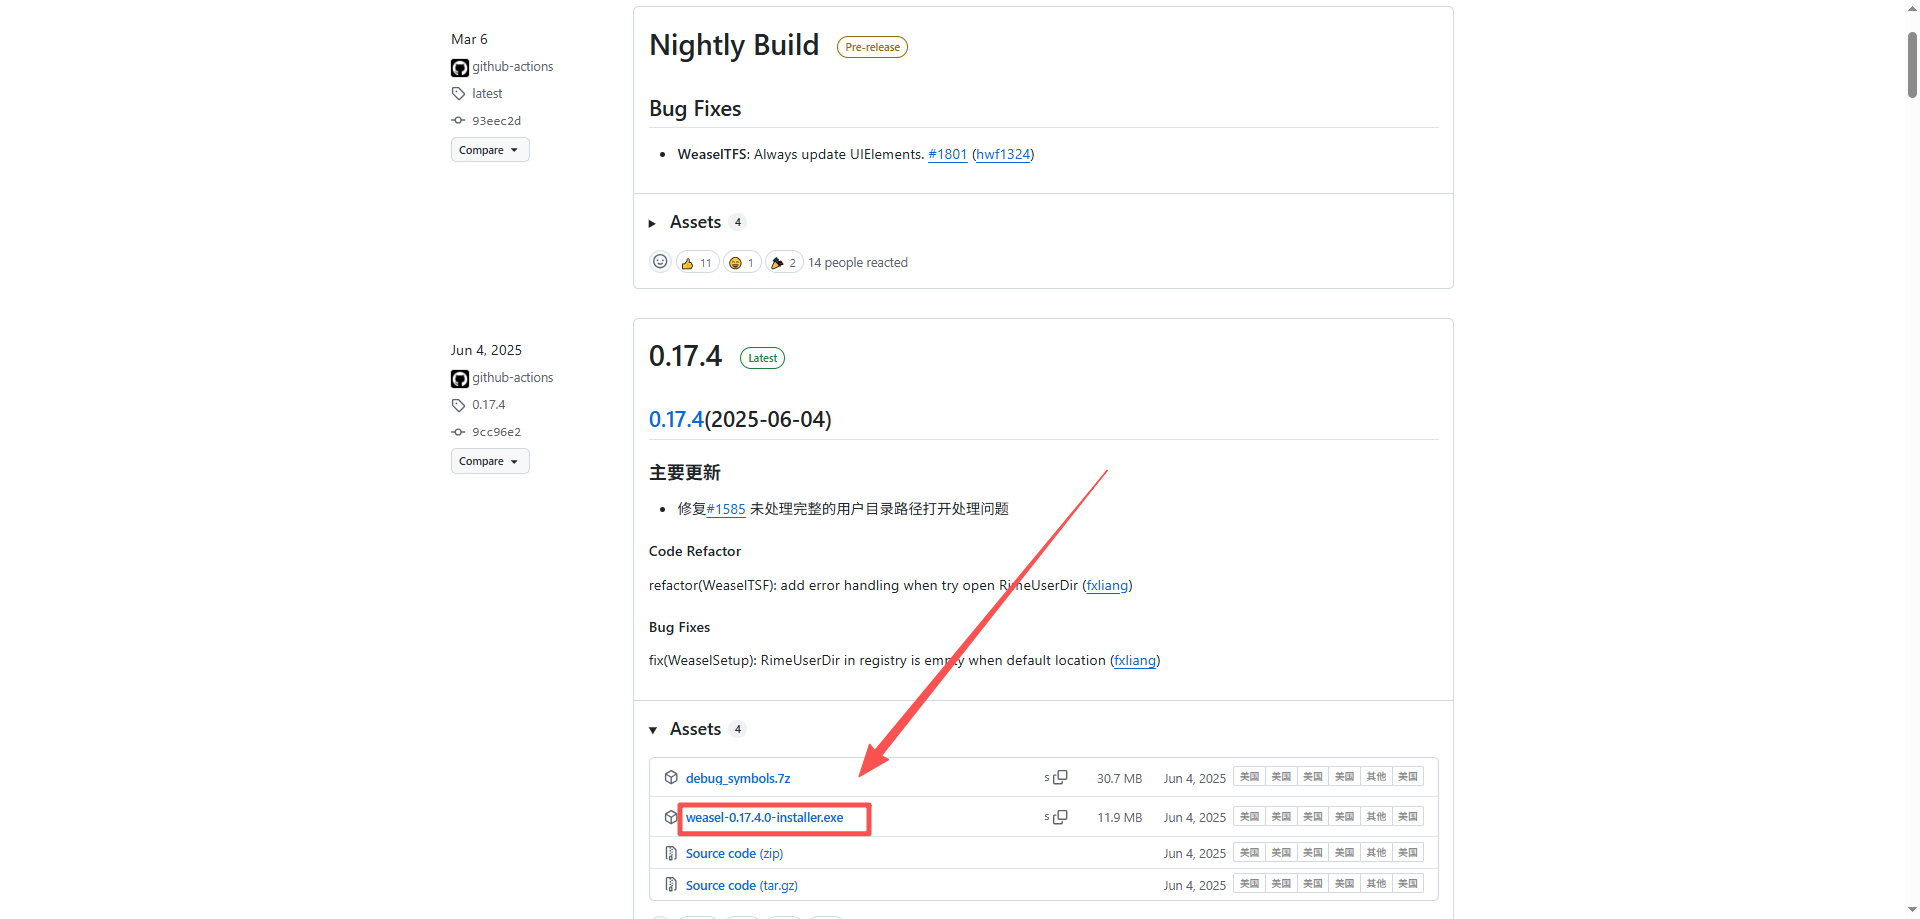
Task: Click the 主要更新 heading
Action: tap(685, 472)
